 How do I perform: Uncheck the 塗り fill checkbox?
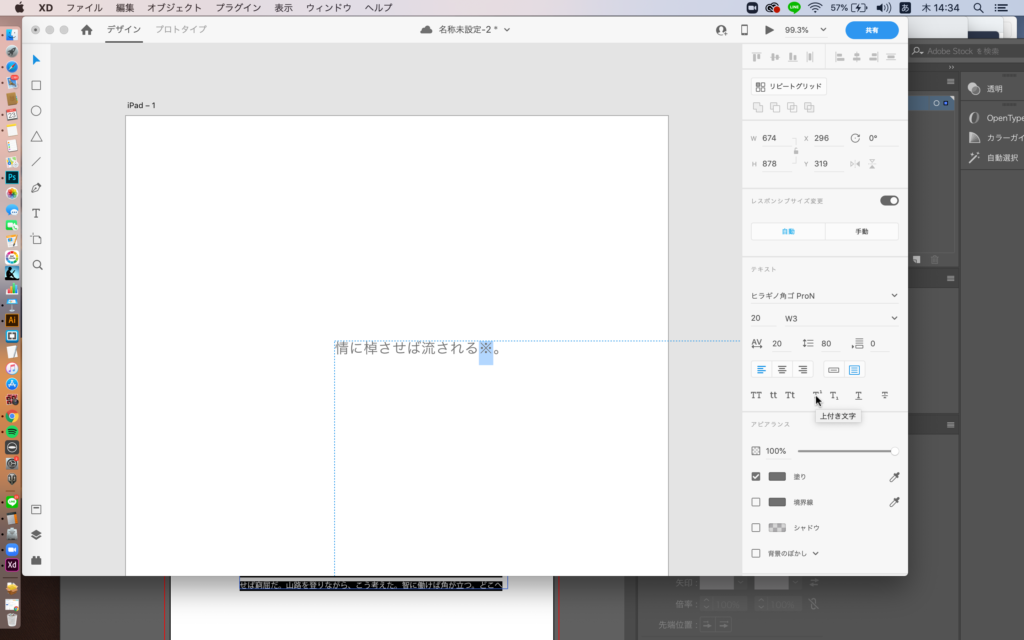click(x=756, y=477)
